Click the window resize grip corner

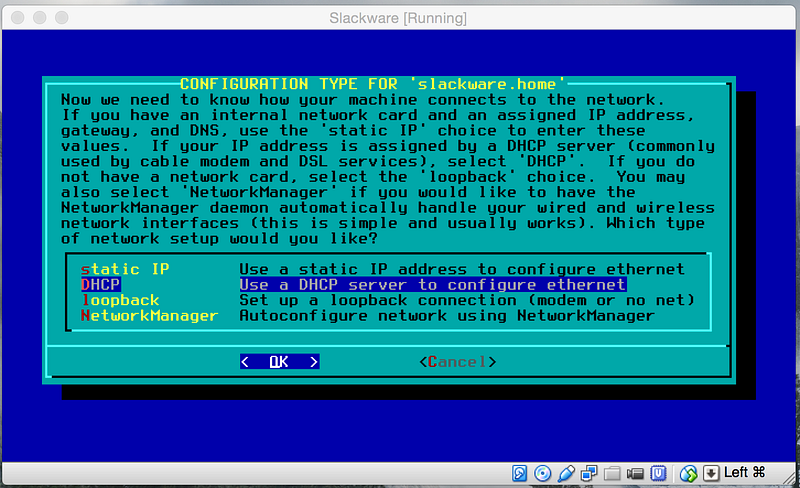(x=788, y=477)
